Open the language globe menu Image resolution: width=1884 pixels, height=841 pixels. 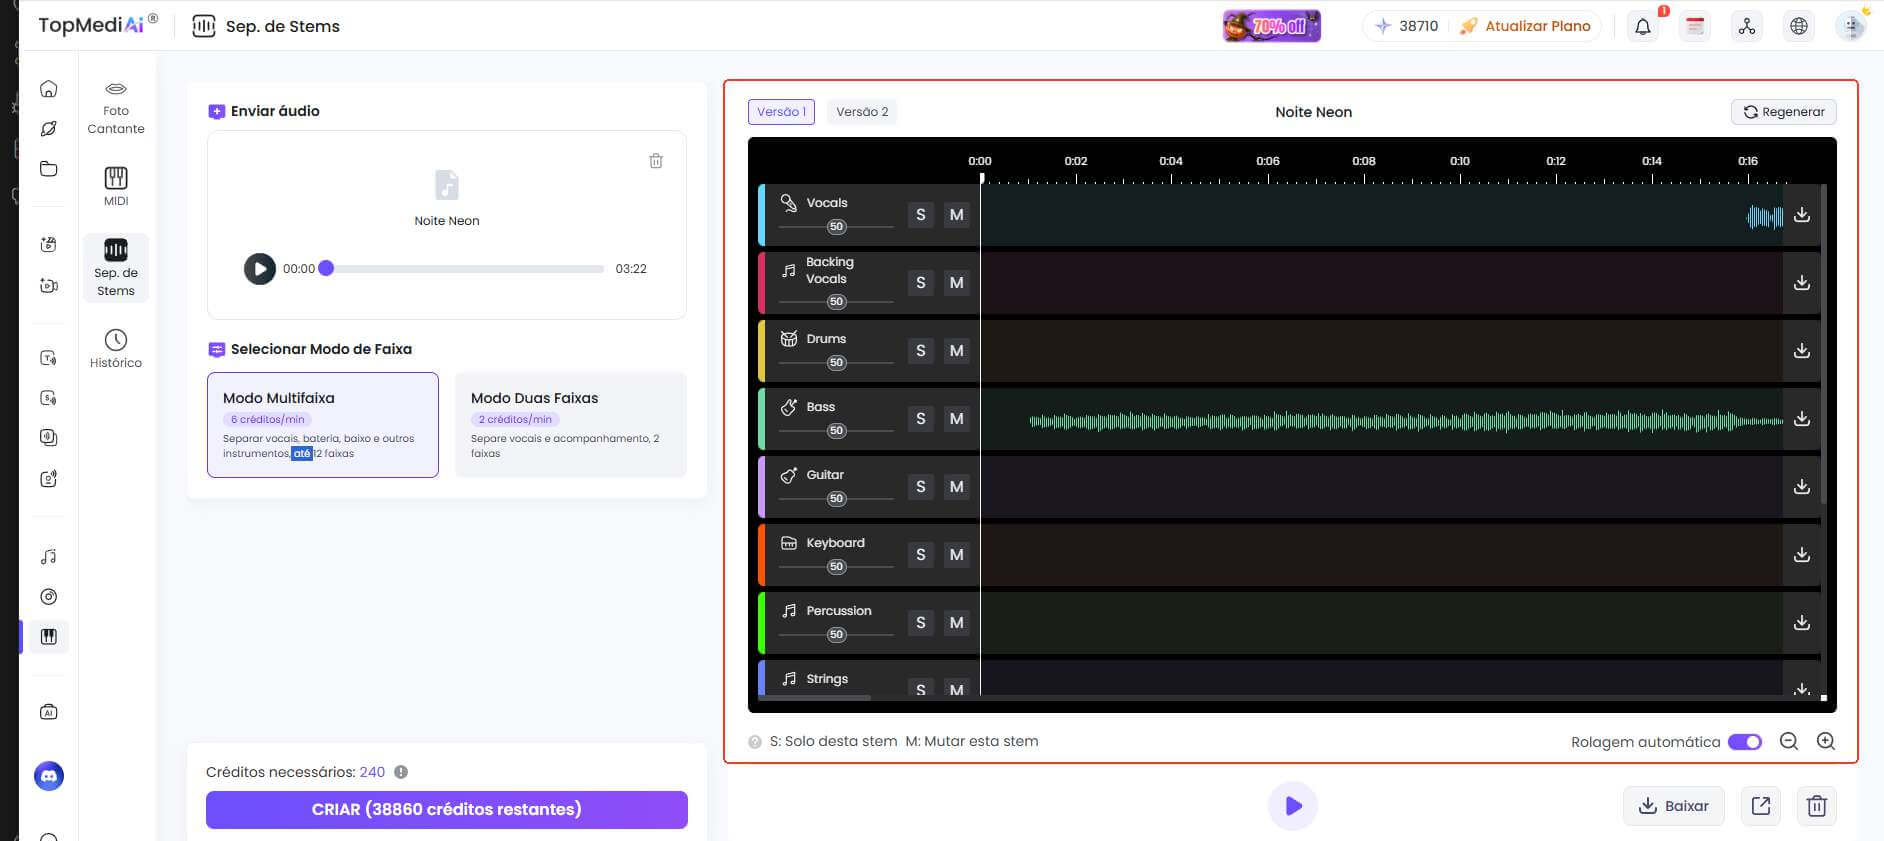tap(1798, 27)
